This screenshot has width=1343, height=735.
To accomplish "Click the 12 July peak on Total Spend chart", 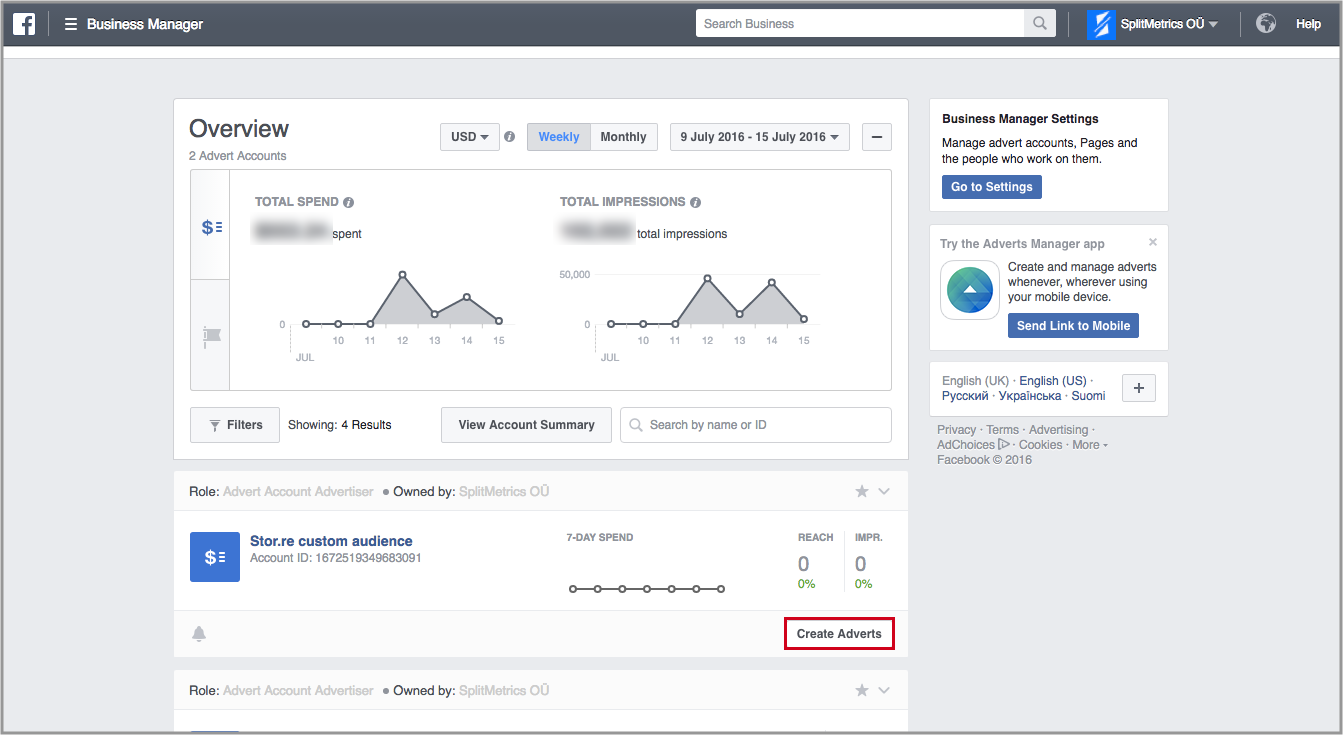I will pyautogui.click(x=402, y=274).
